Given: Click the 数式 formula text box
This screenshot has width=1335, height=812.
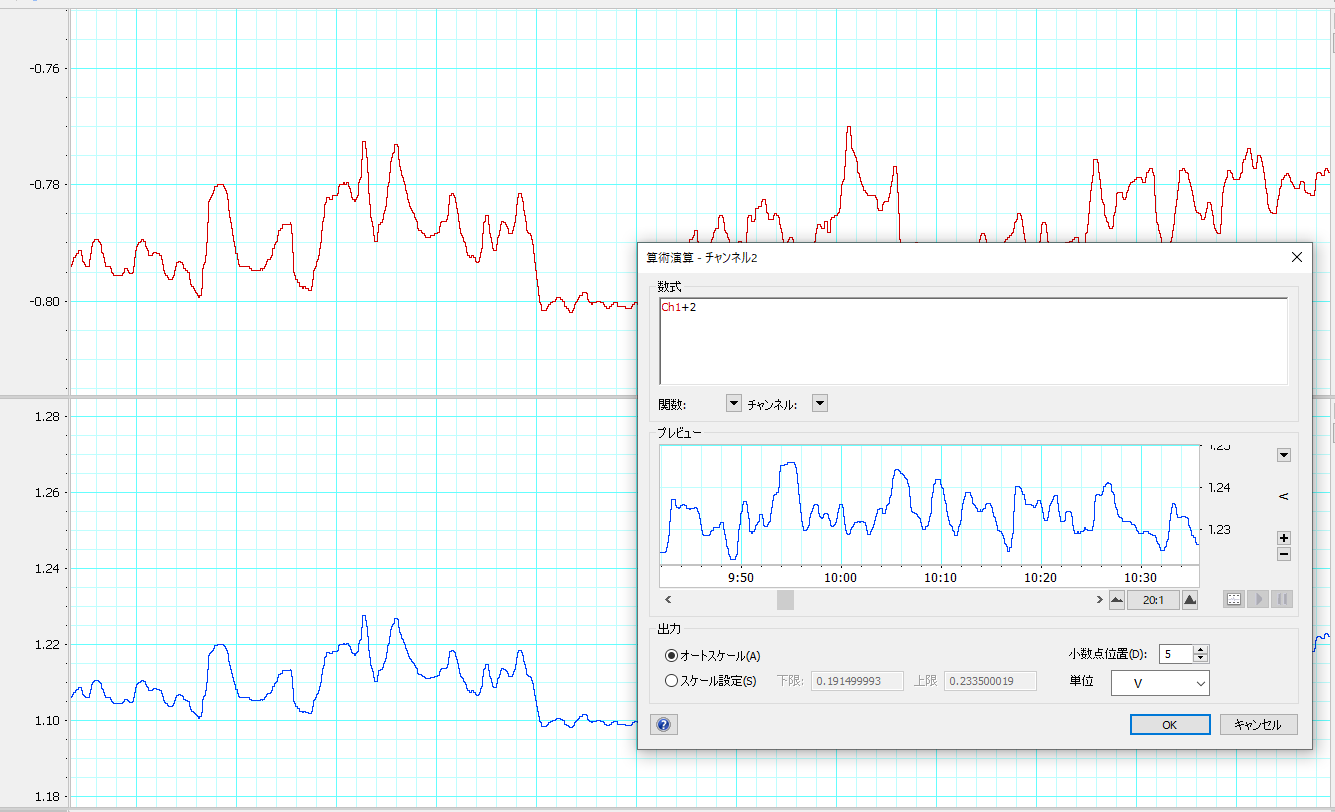Looking at the screenshot, I should tap(973, 341).
